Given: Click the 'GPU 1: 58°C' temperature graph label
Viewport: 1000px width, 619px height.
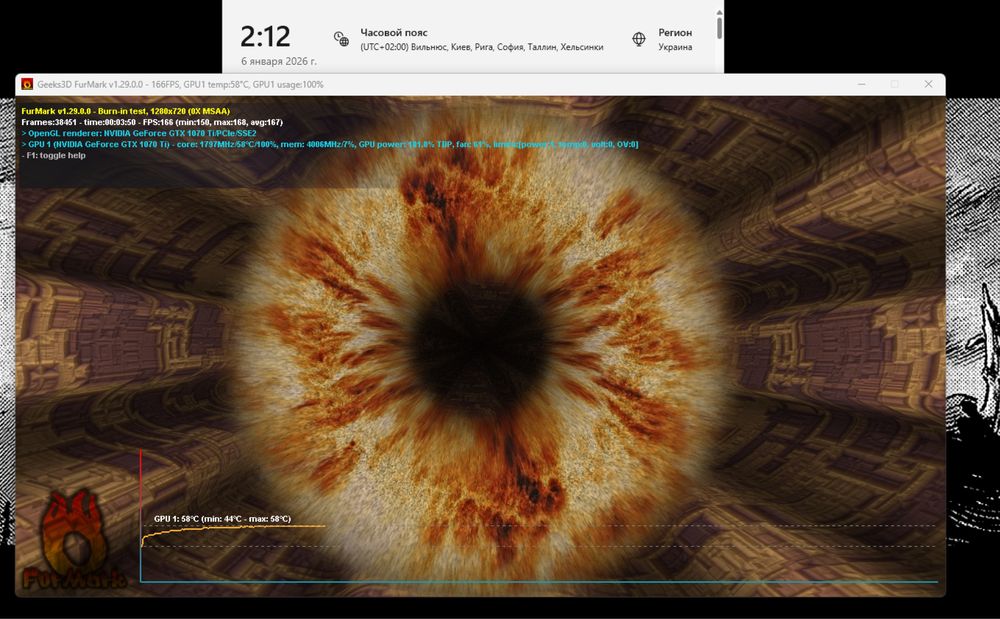Looking at the screenshot, I should [x=222, y=519].
